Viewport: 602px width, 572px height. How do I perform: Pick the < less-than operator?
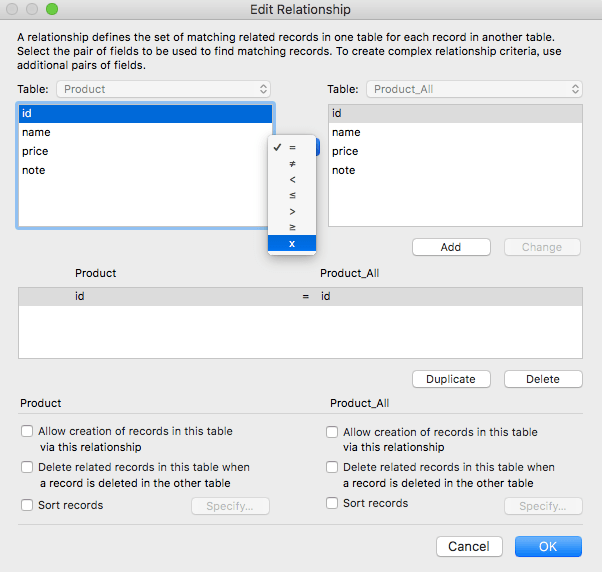pos(292,179)
